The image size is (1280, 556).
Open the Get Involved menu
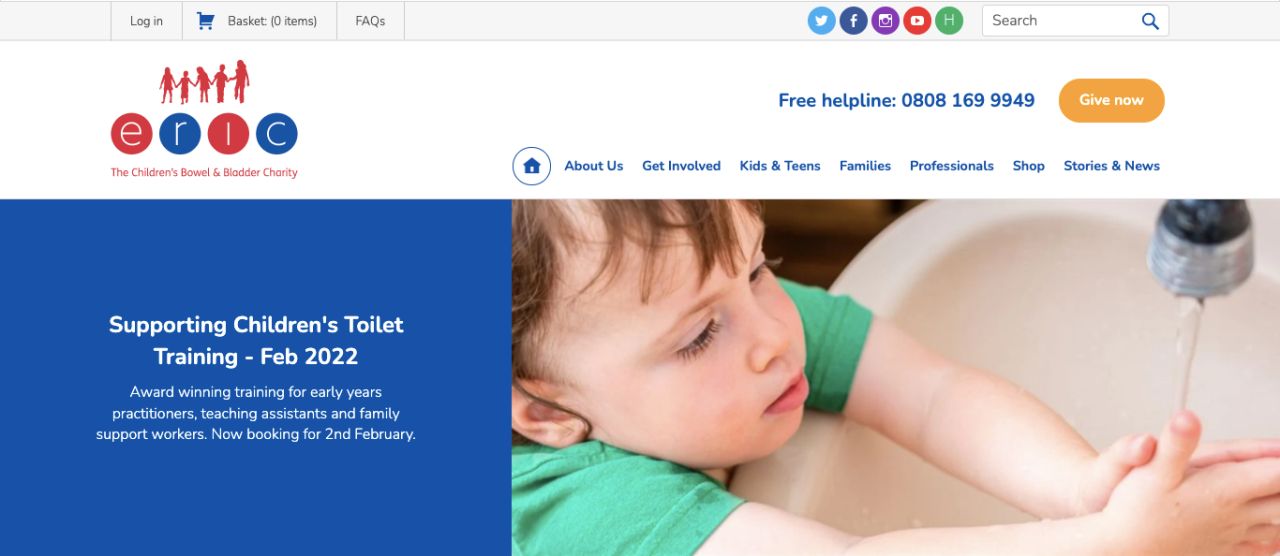[681, 166]
